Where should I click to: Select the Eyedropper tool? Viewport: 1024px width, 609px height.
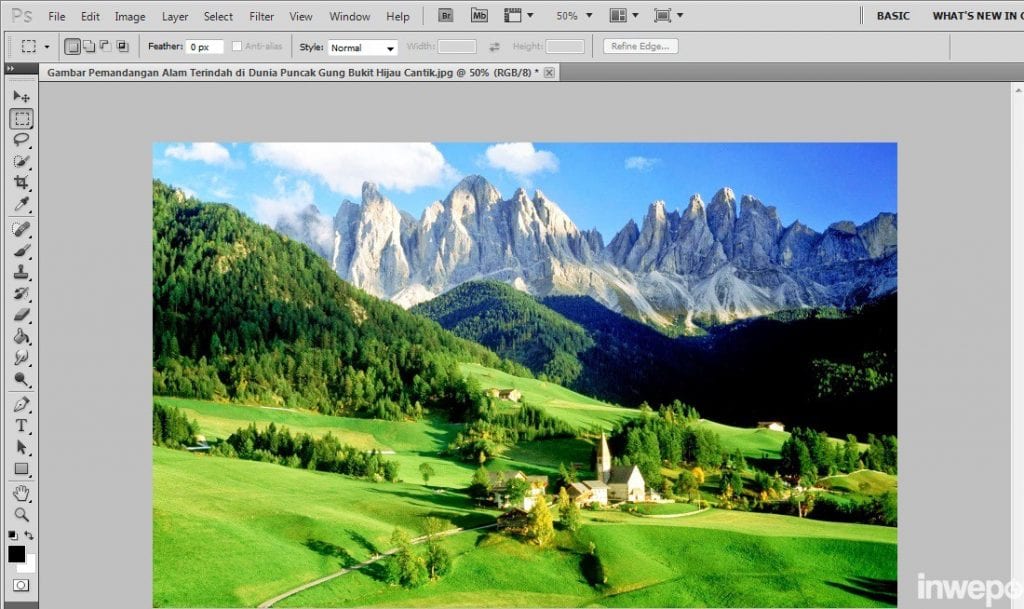pyautogui.click(x=21, y=204)
